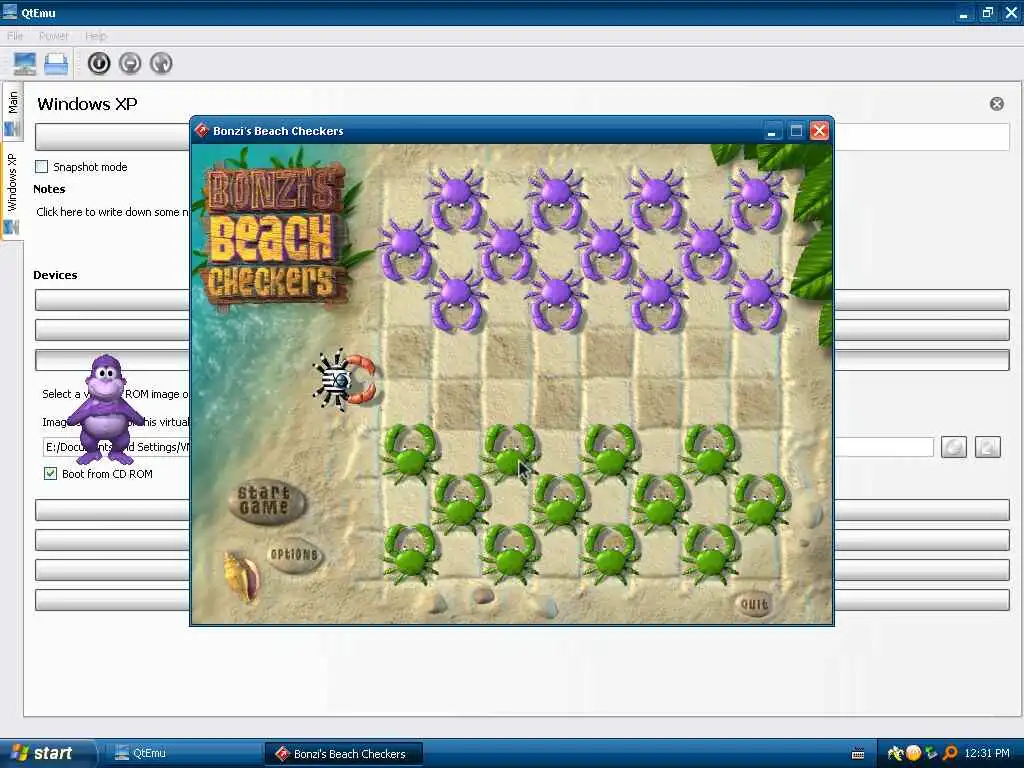Click the BonziBuddy purple gorilla character
Screen dimensions: 1024x768
(106, 408)
